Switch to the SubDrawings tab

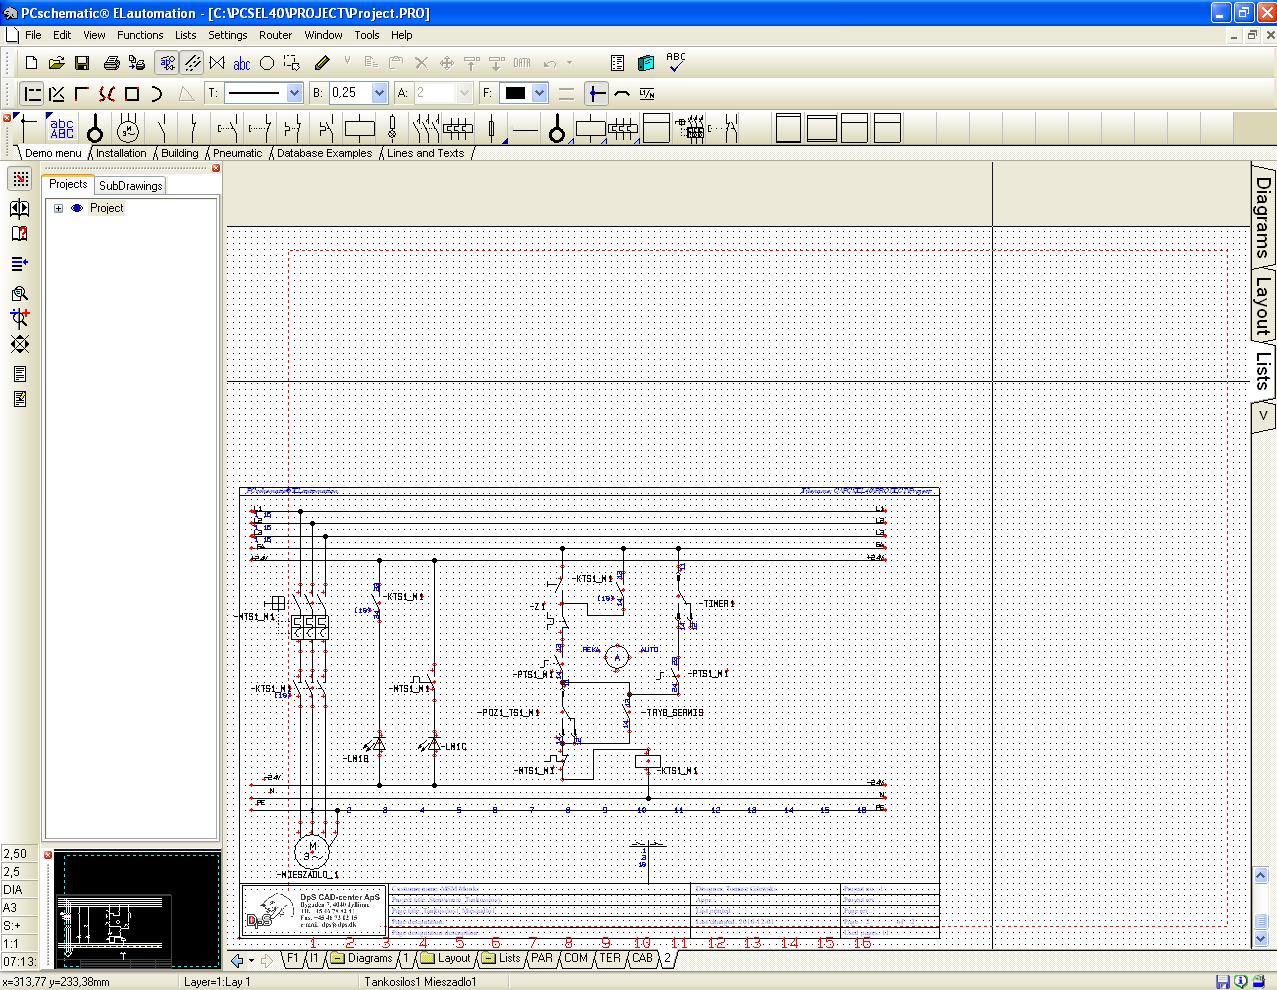[130, 185]
